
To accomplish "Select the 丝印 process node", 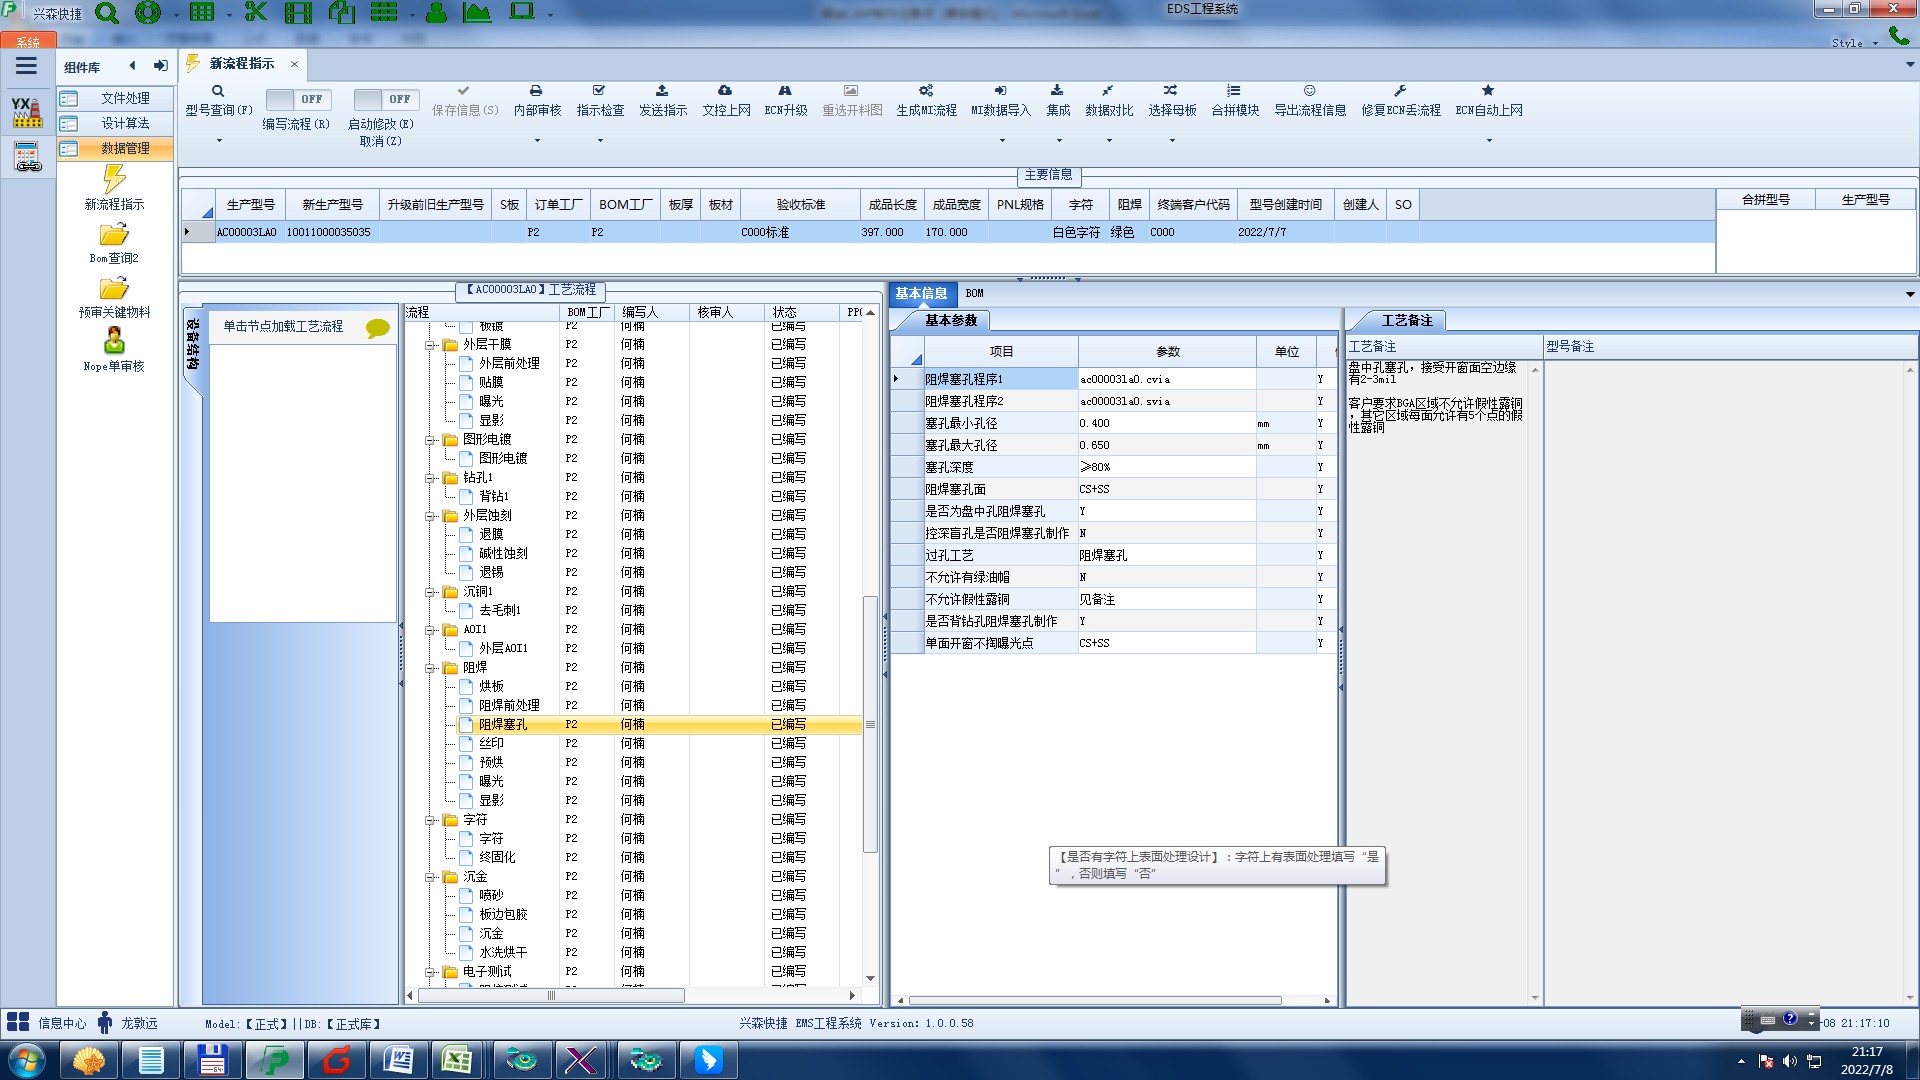I will pyautogui.click(x=491, y=744).
